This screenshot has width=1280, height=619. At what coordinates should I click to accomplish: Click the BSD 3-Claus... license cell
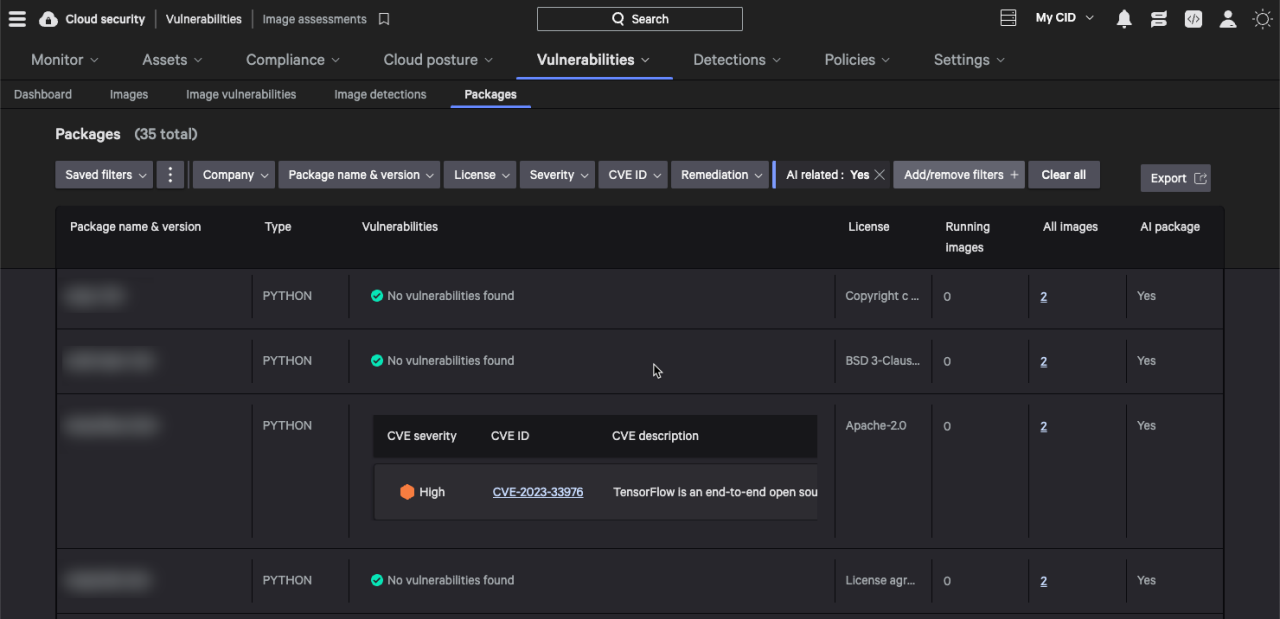point(883,361)
